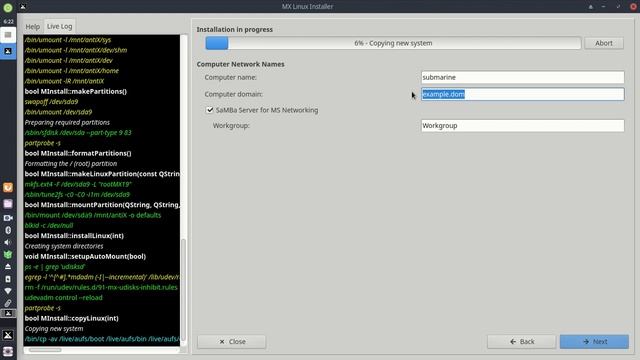Click log line starting 'mkfs.ext4 -F /dev/sda9'

tap(78, 184)
